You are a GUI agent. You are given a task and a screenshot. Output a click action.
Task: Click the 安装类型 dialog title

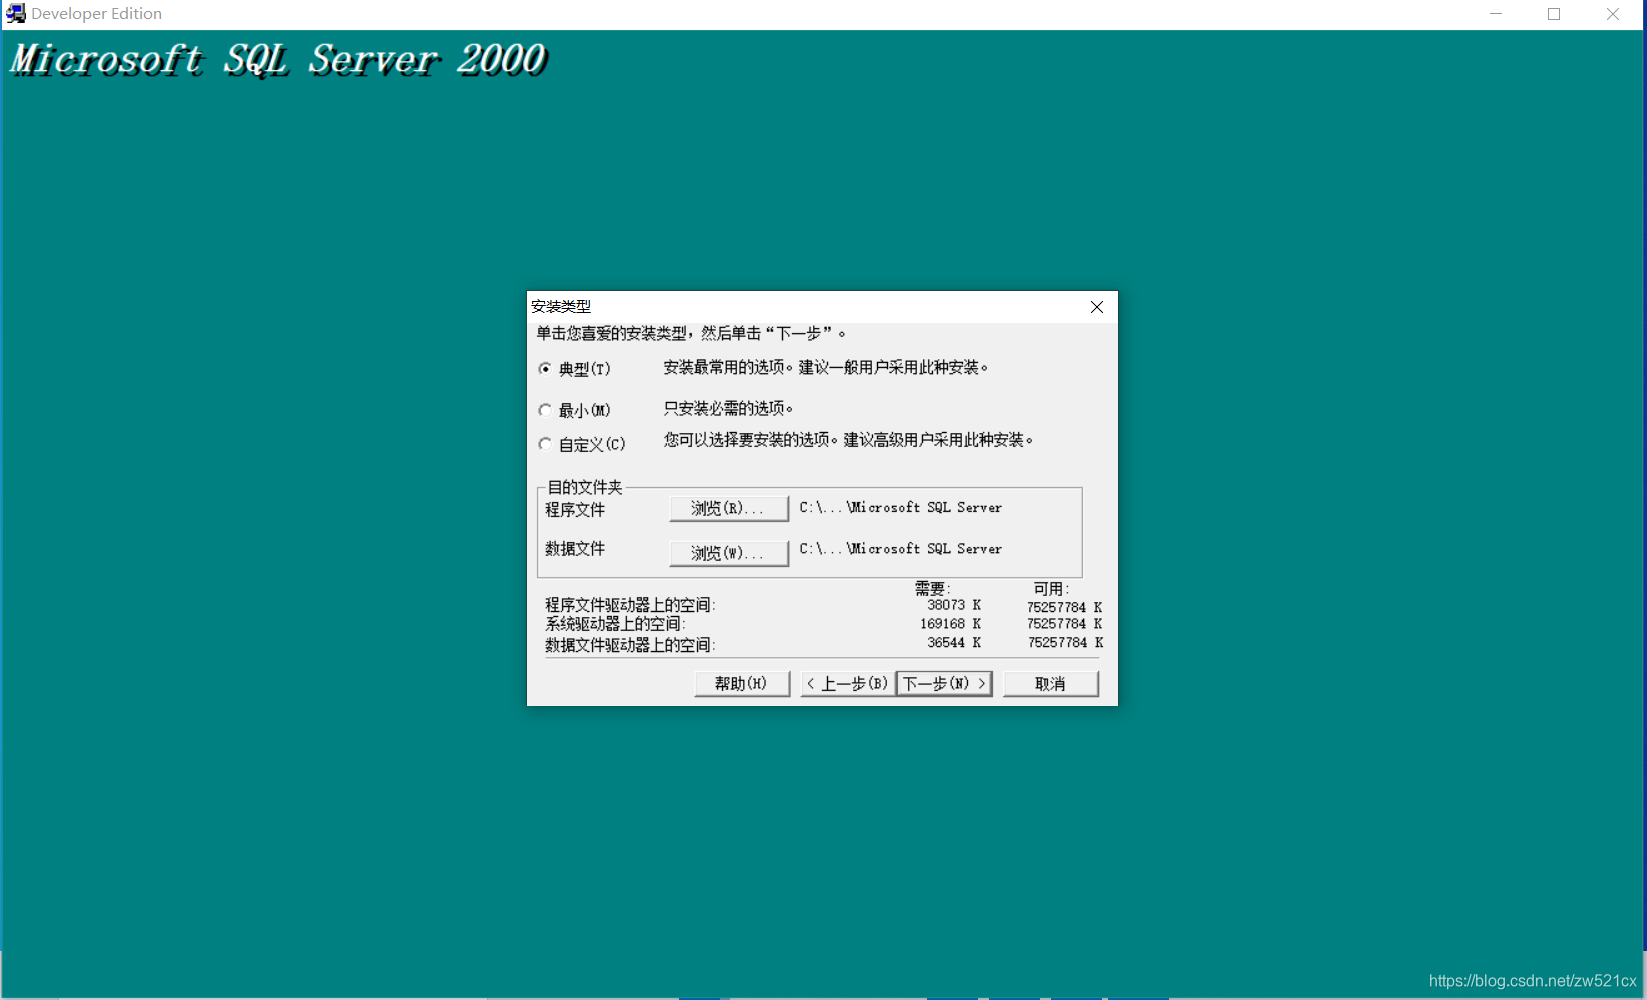click(561, 307)
